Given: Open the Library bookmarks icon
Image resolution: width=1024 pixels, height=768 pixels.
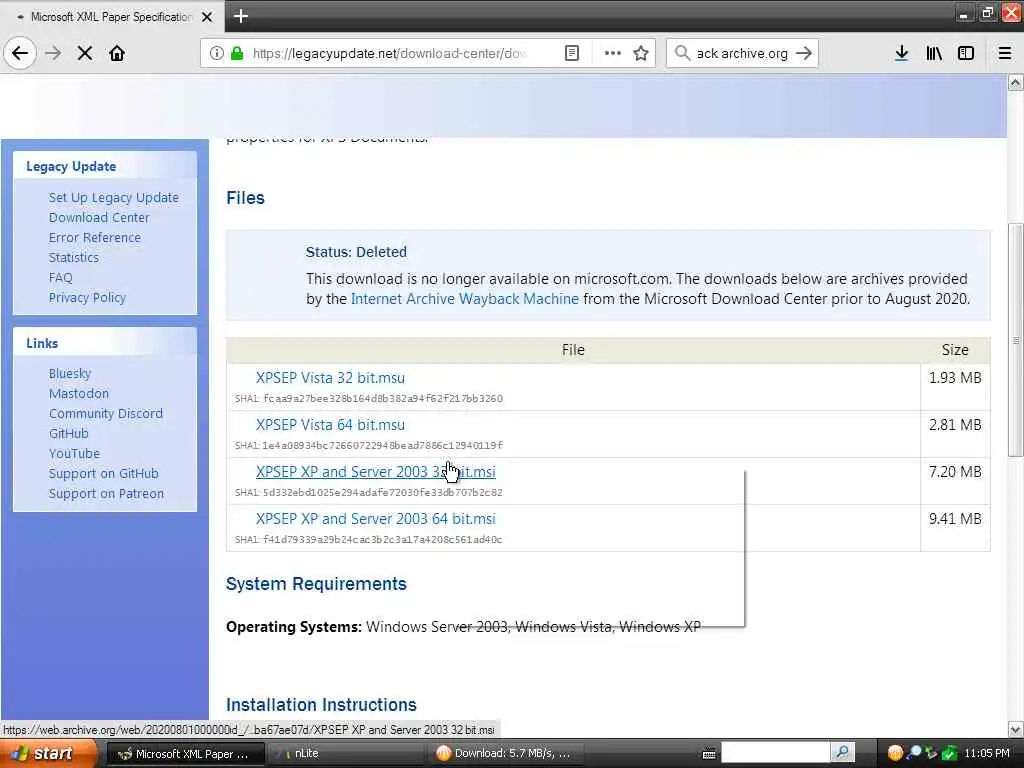Looking at the screenshot, I should (x=934, y=53).
